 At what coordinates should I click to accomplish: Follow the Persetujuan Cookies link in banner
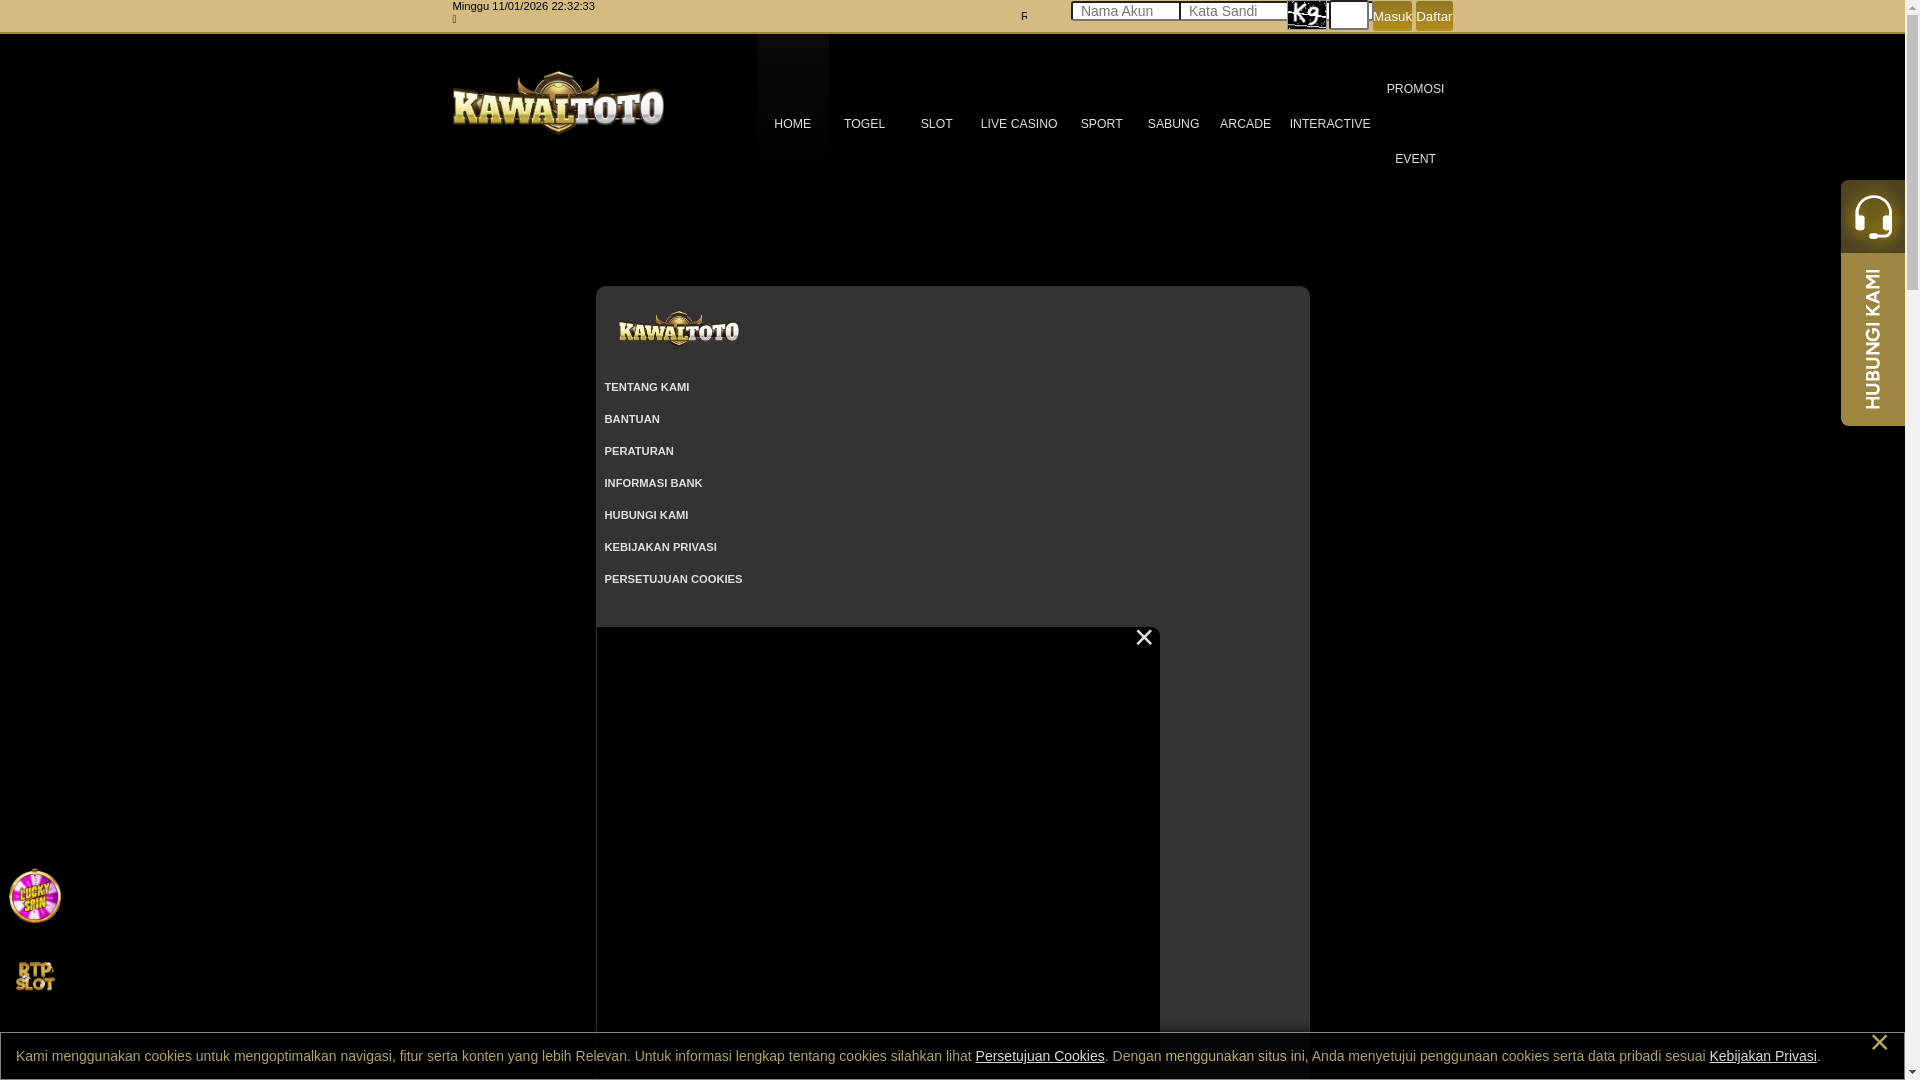(1040, 1056)
